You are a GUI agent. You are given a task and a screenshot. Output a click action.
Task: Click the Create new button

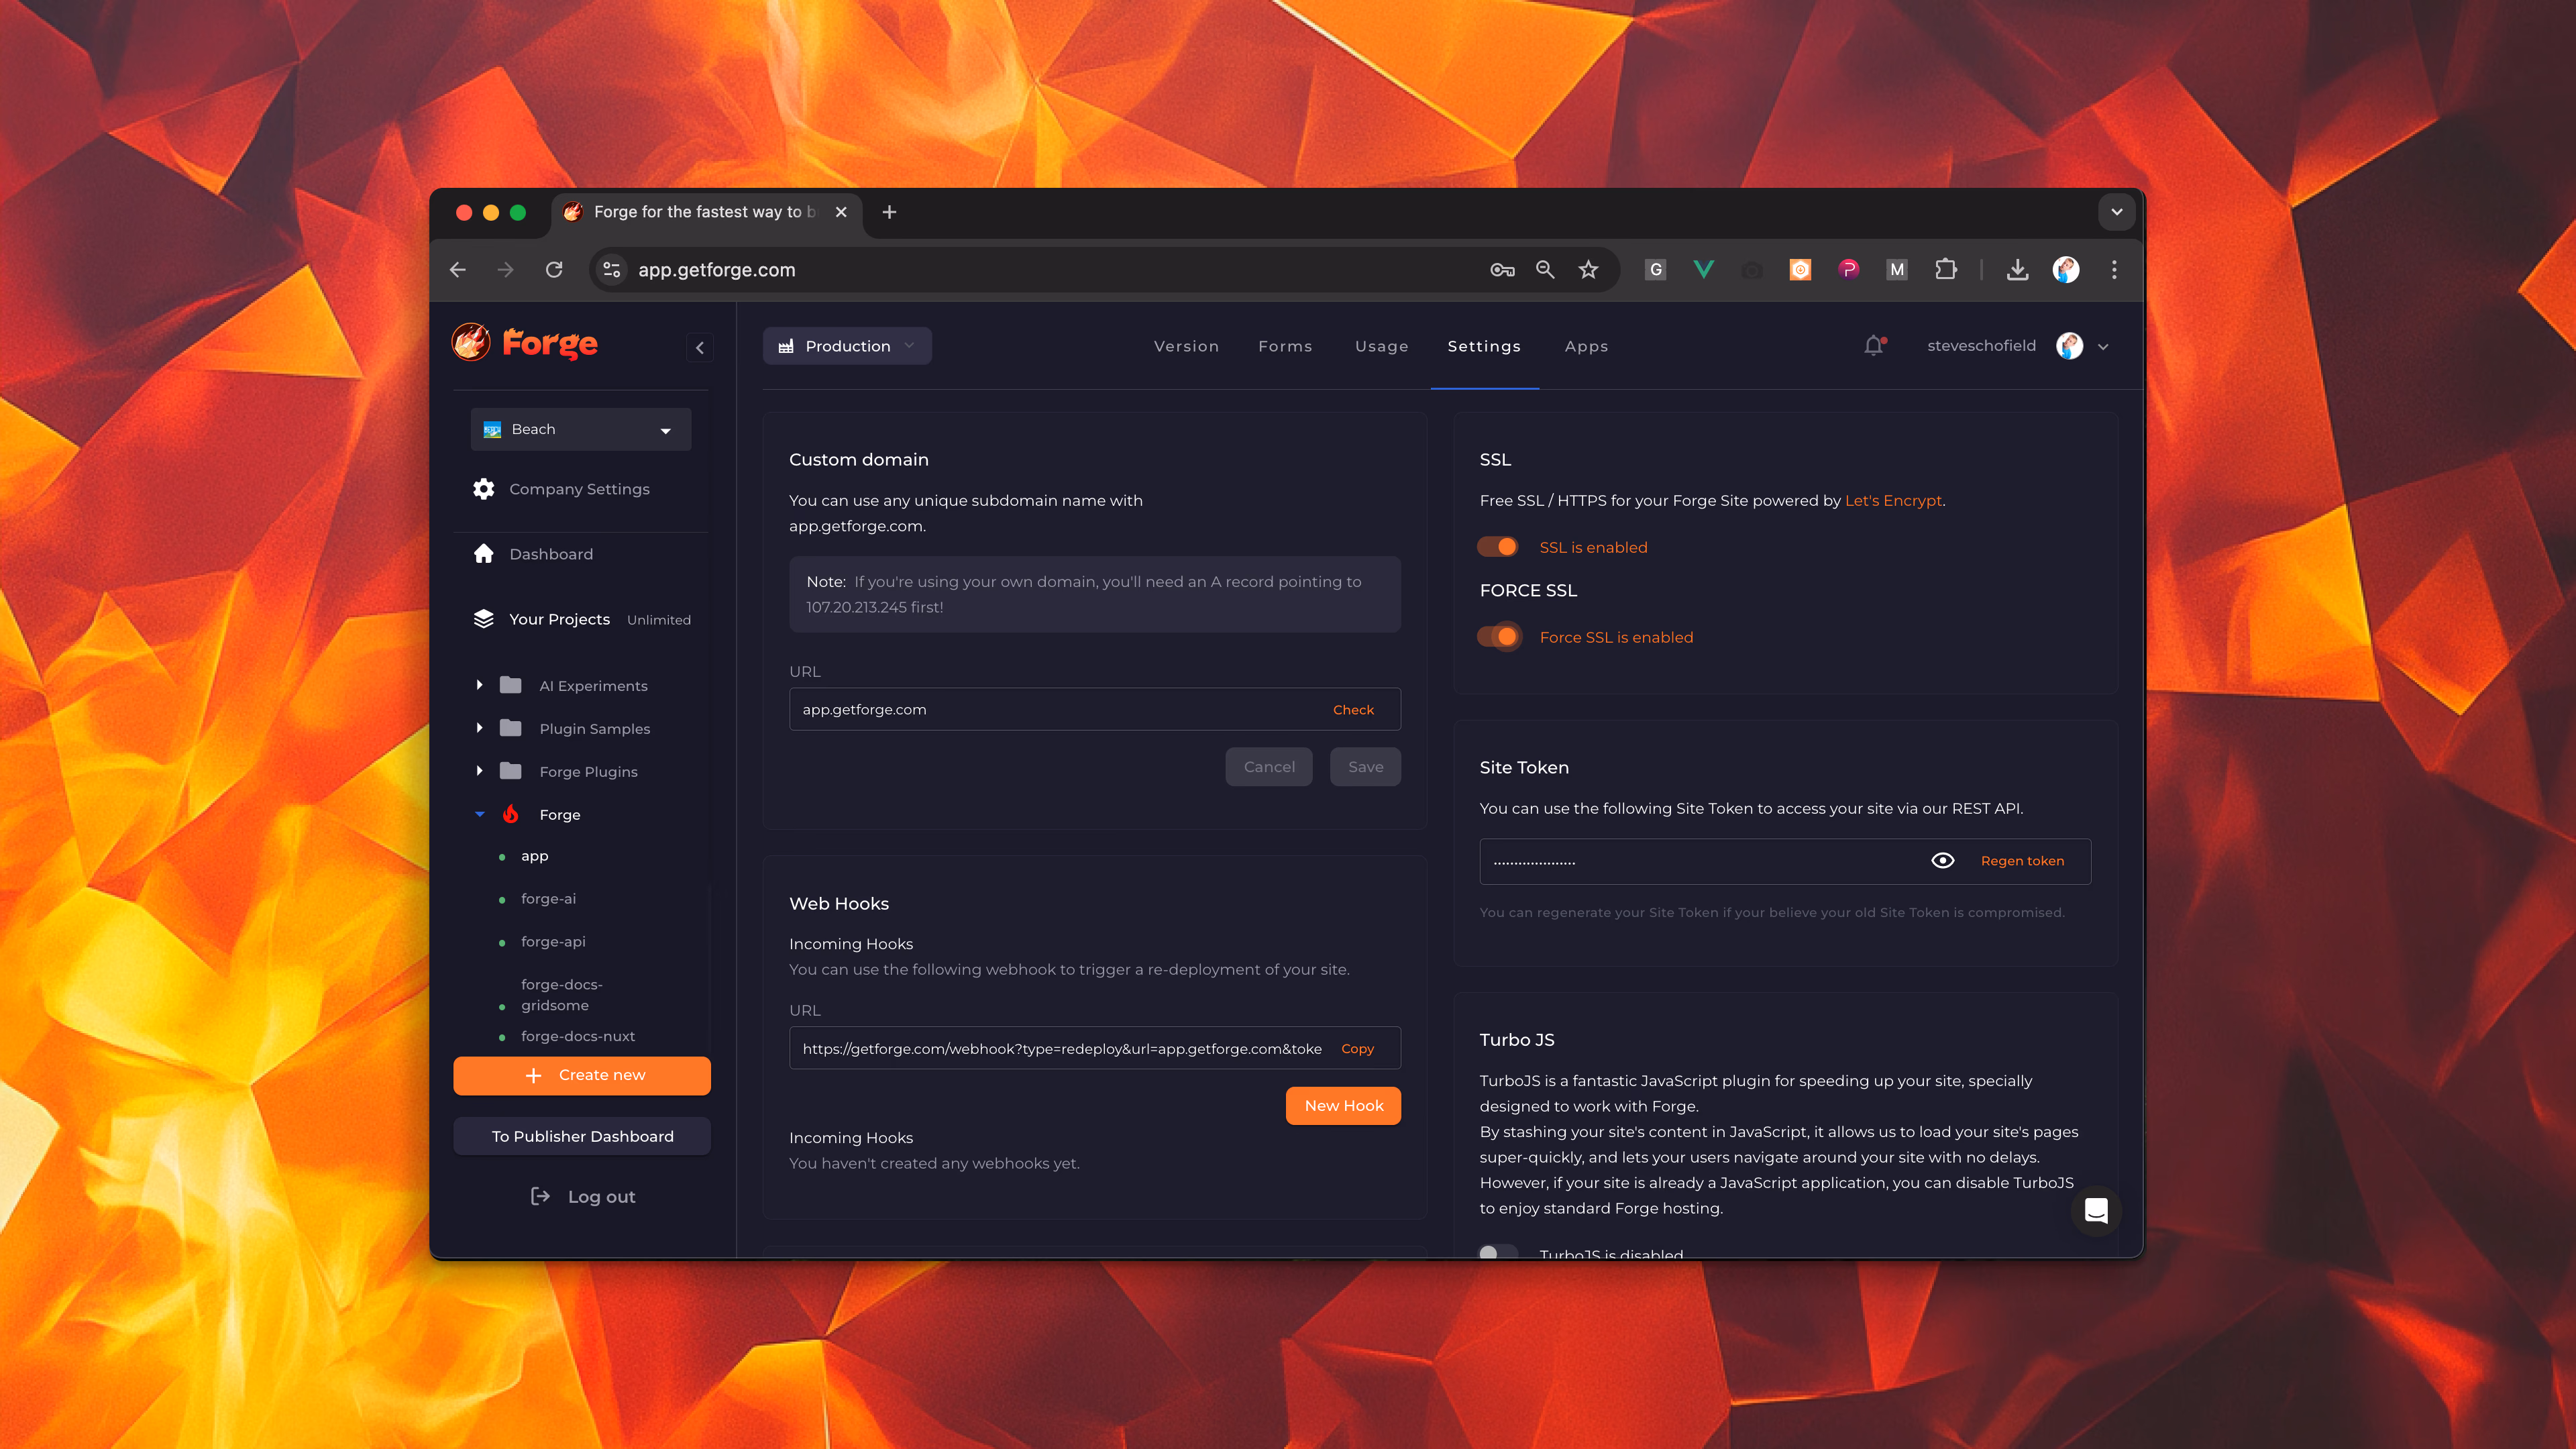(582, 1075)
